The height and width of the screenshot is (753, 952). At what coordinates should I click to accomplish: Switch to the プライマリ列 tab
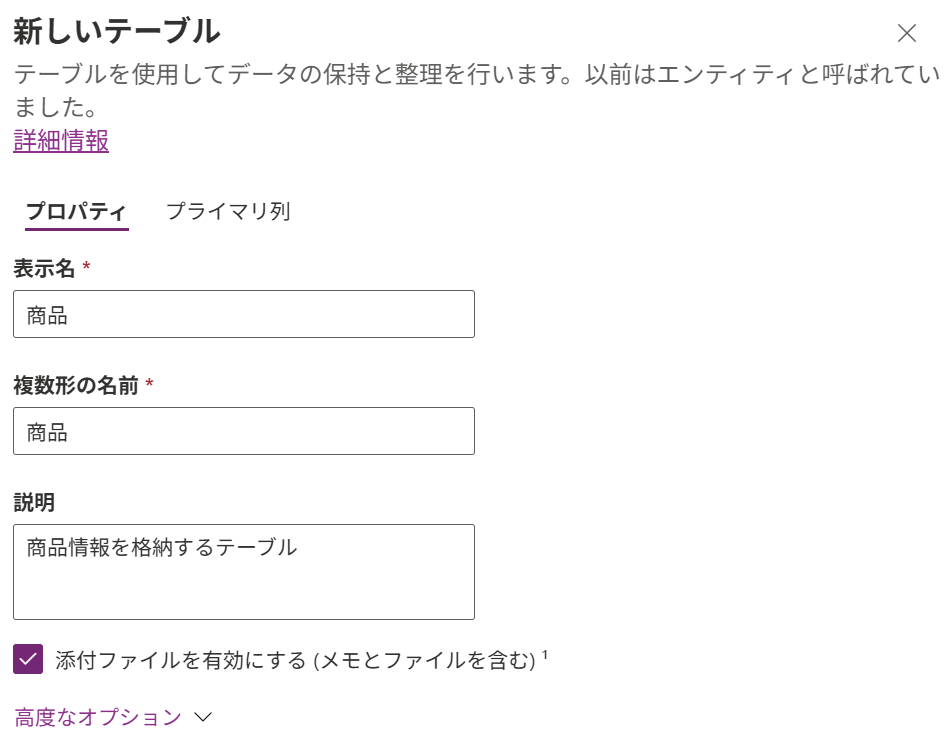point(228,212)
